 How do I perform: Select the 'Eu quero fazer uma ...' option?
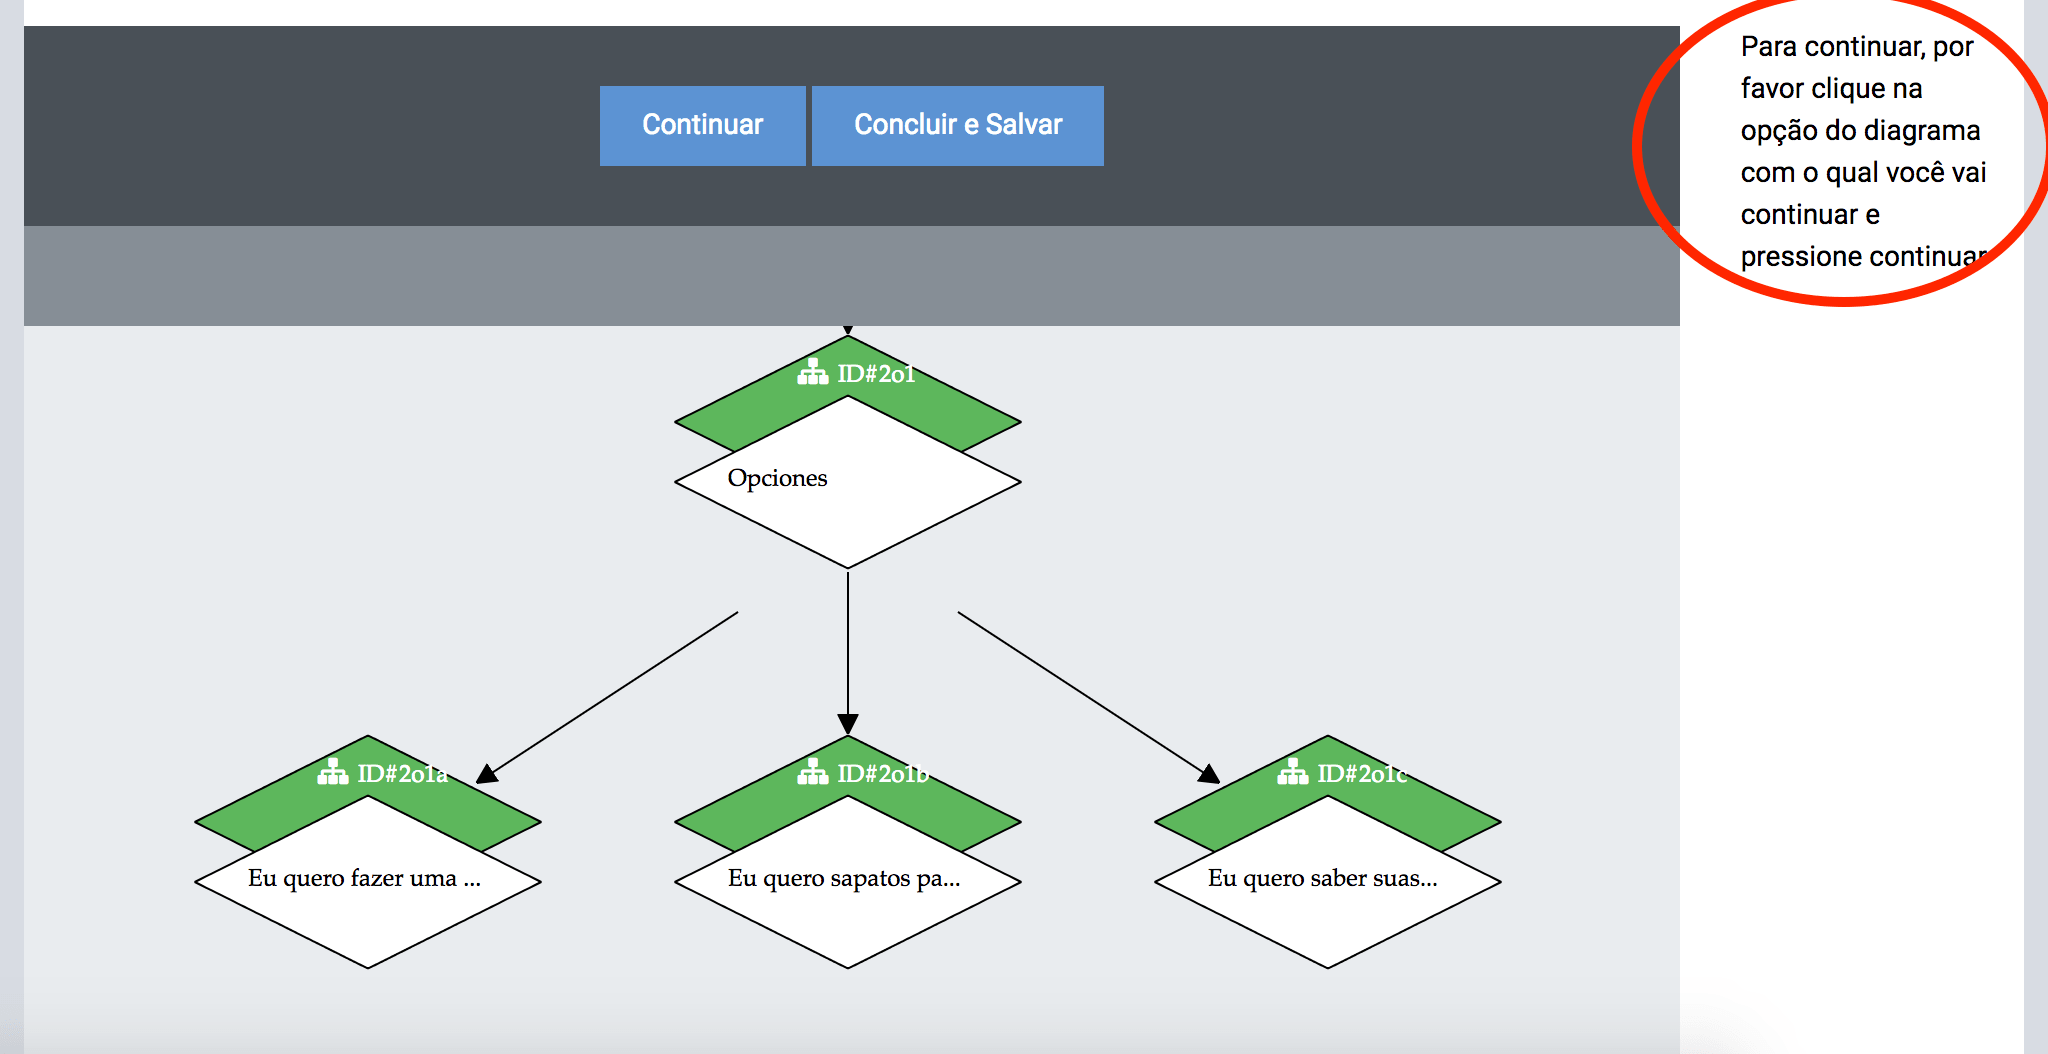pos(368,882)
